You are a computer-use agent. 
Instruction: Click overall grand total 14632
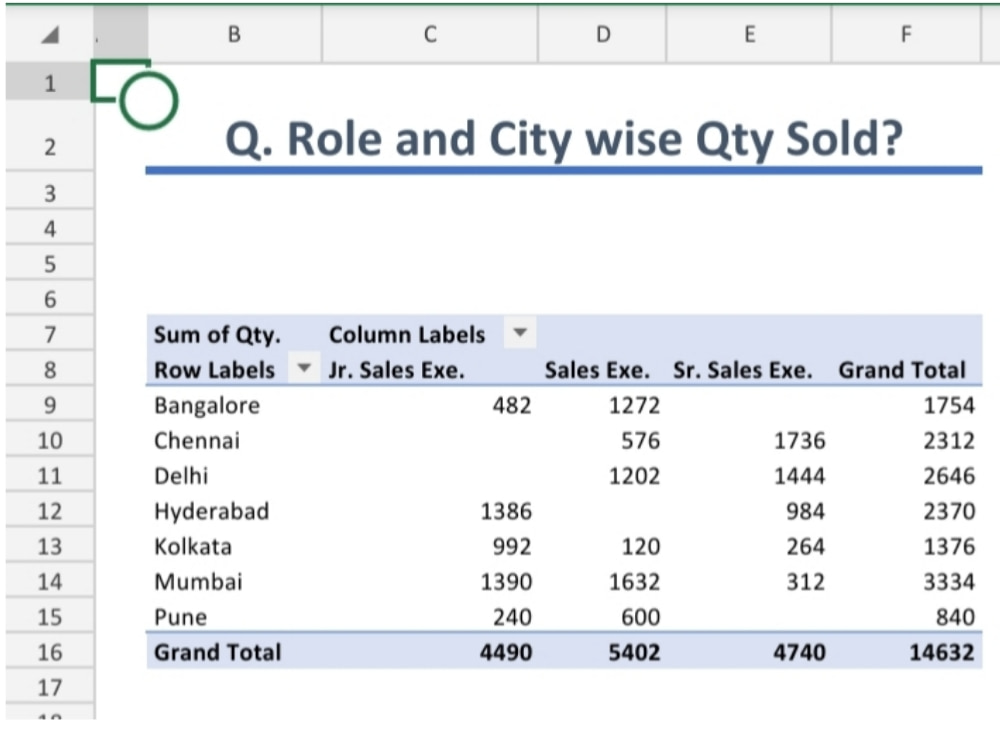[942, 652]
